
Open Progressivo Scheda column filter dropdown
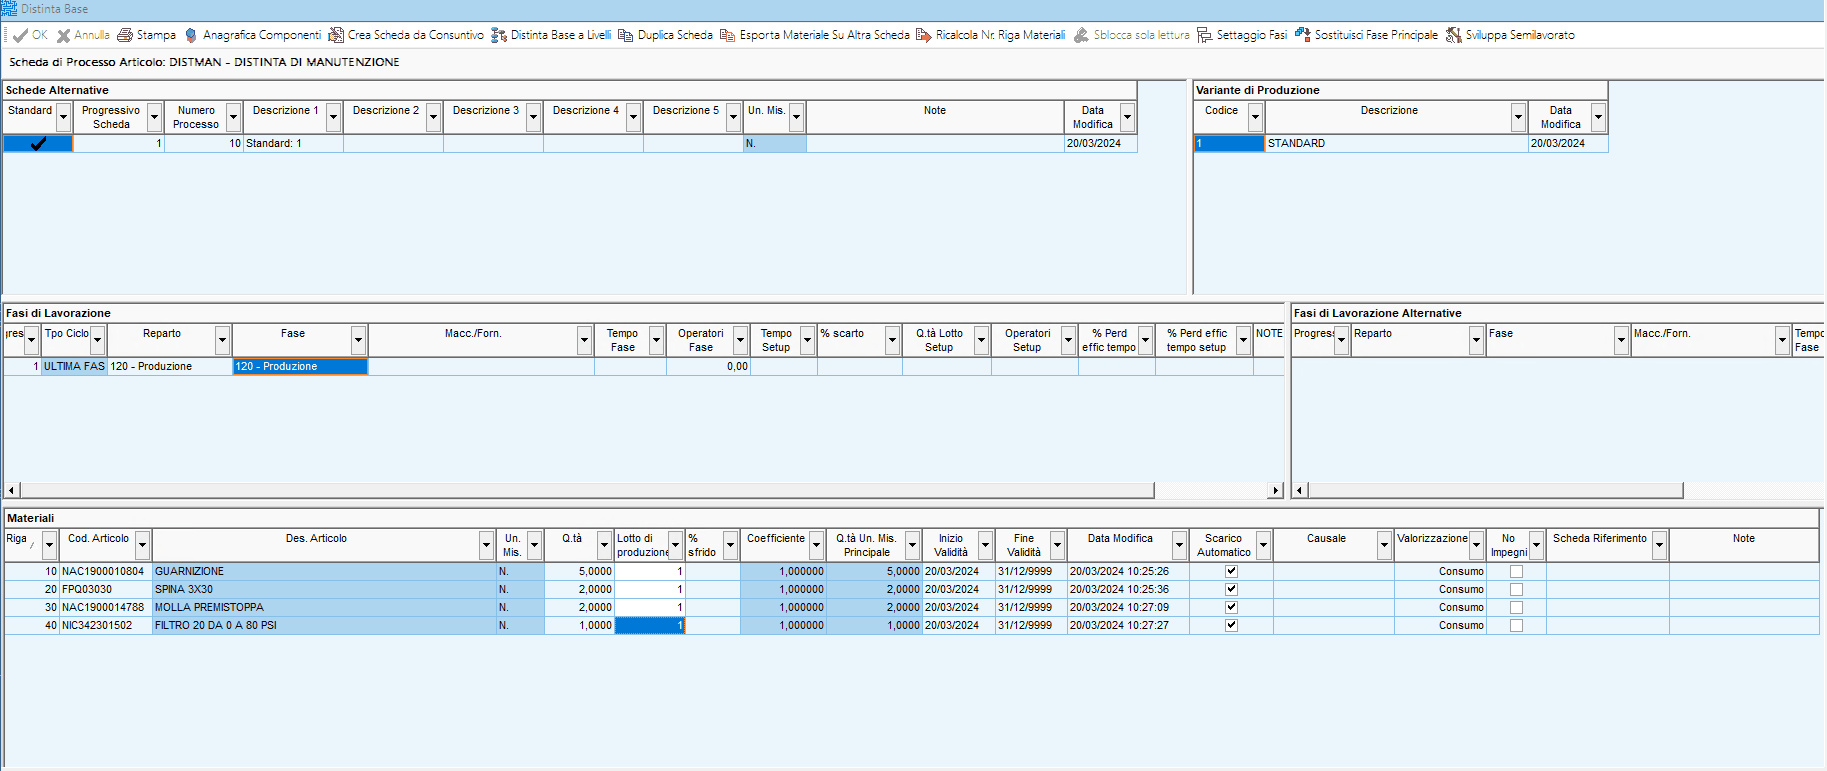pos(154,117)
